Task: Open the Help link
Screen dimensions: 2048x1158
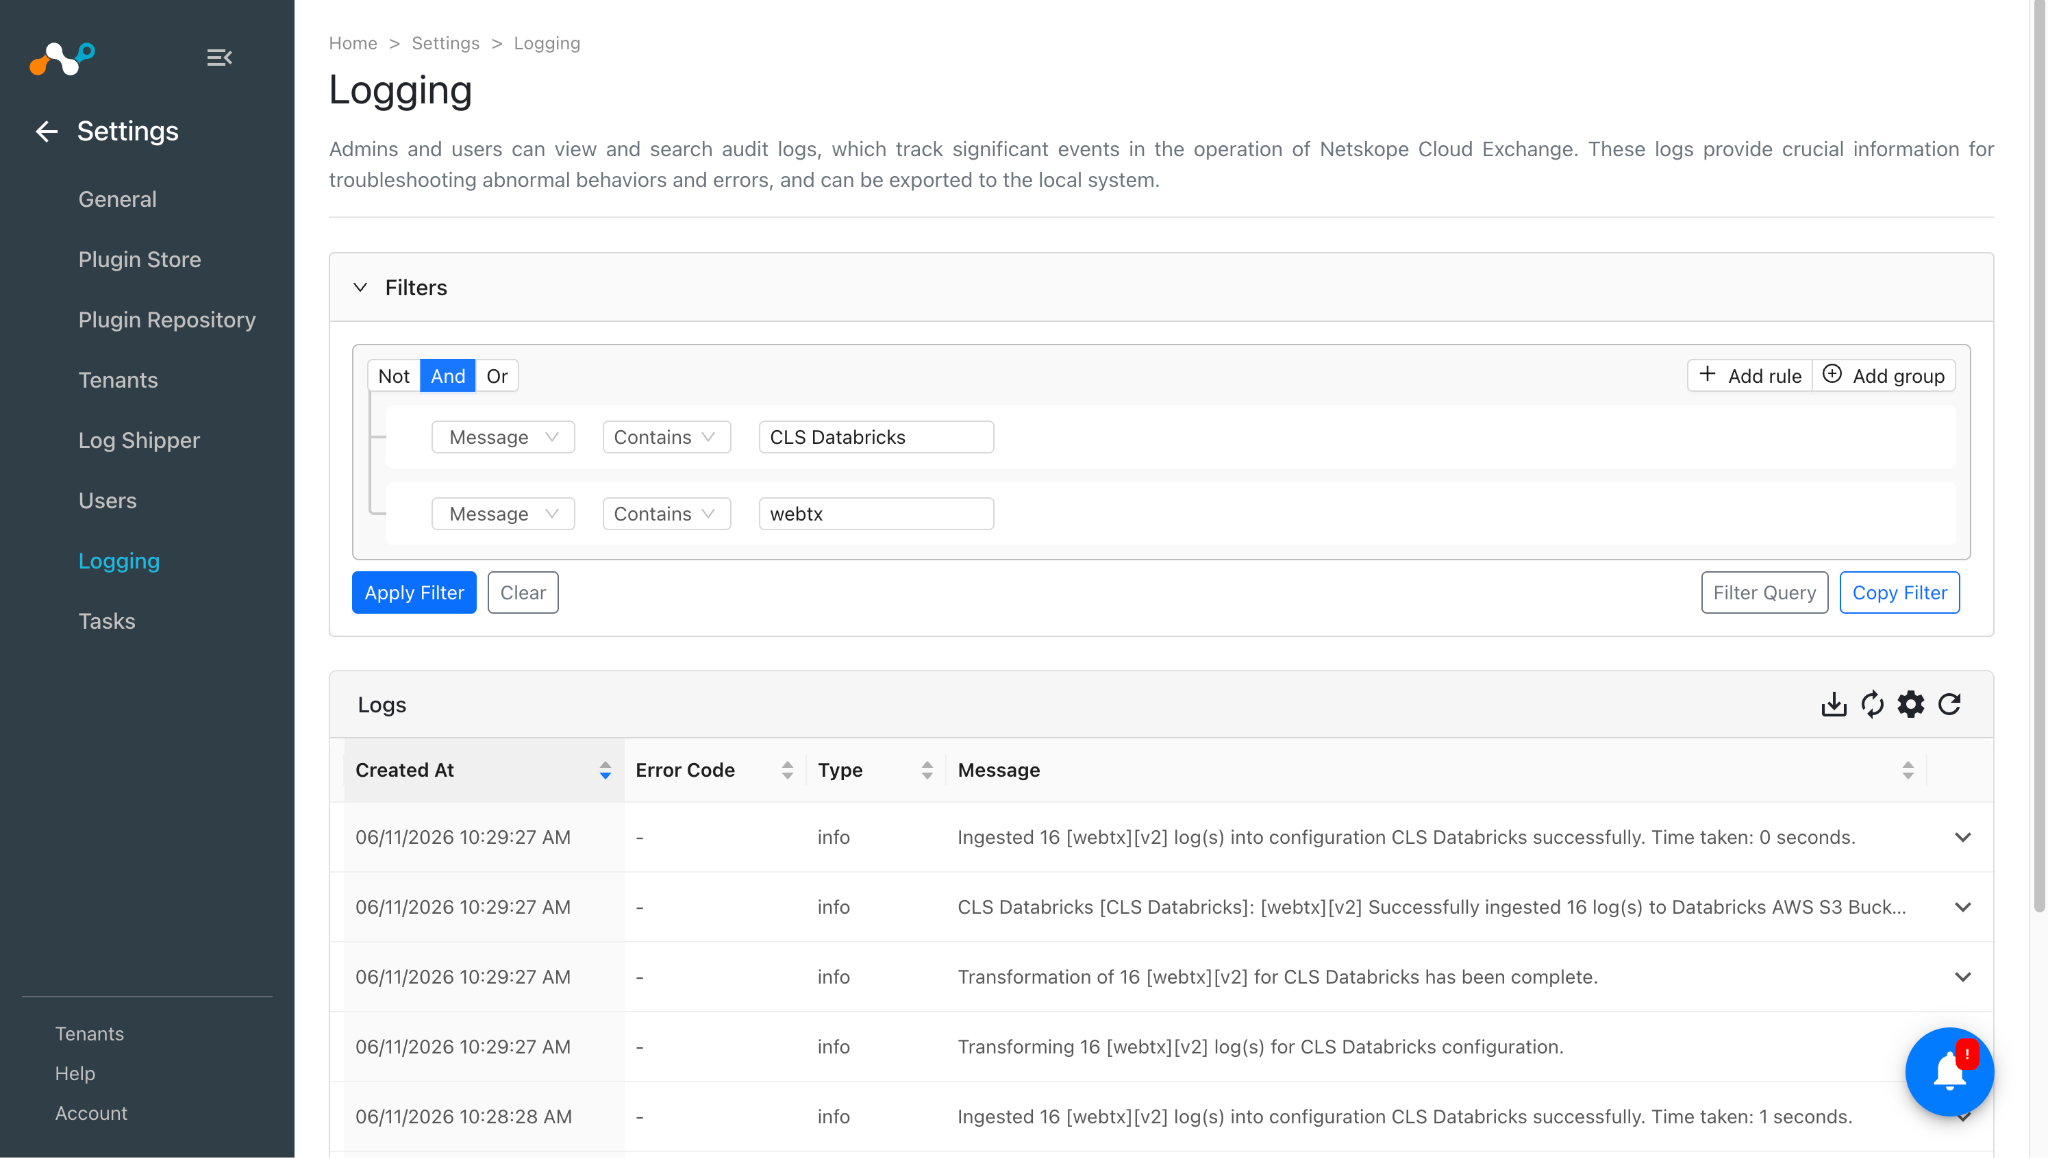Action: [x=75, y=1073]
